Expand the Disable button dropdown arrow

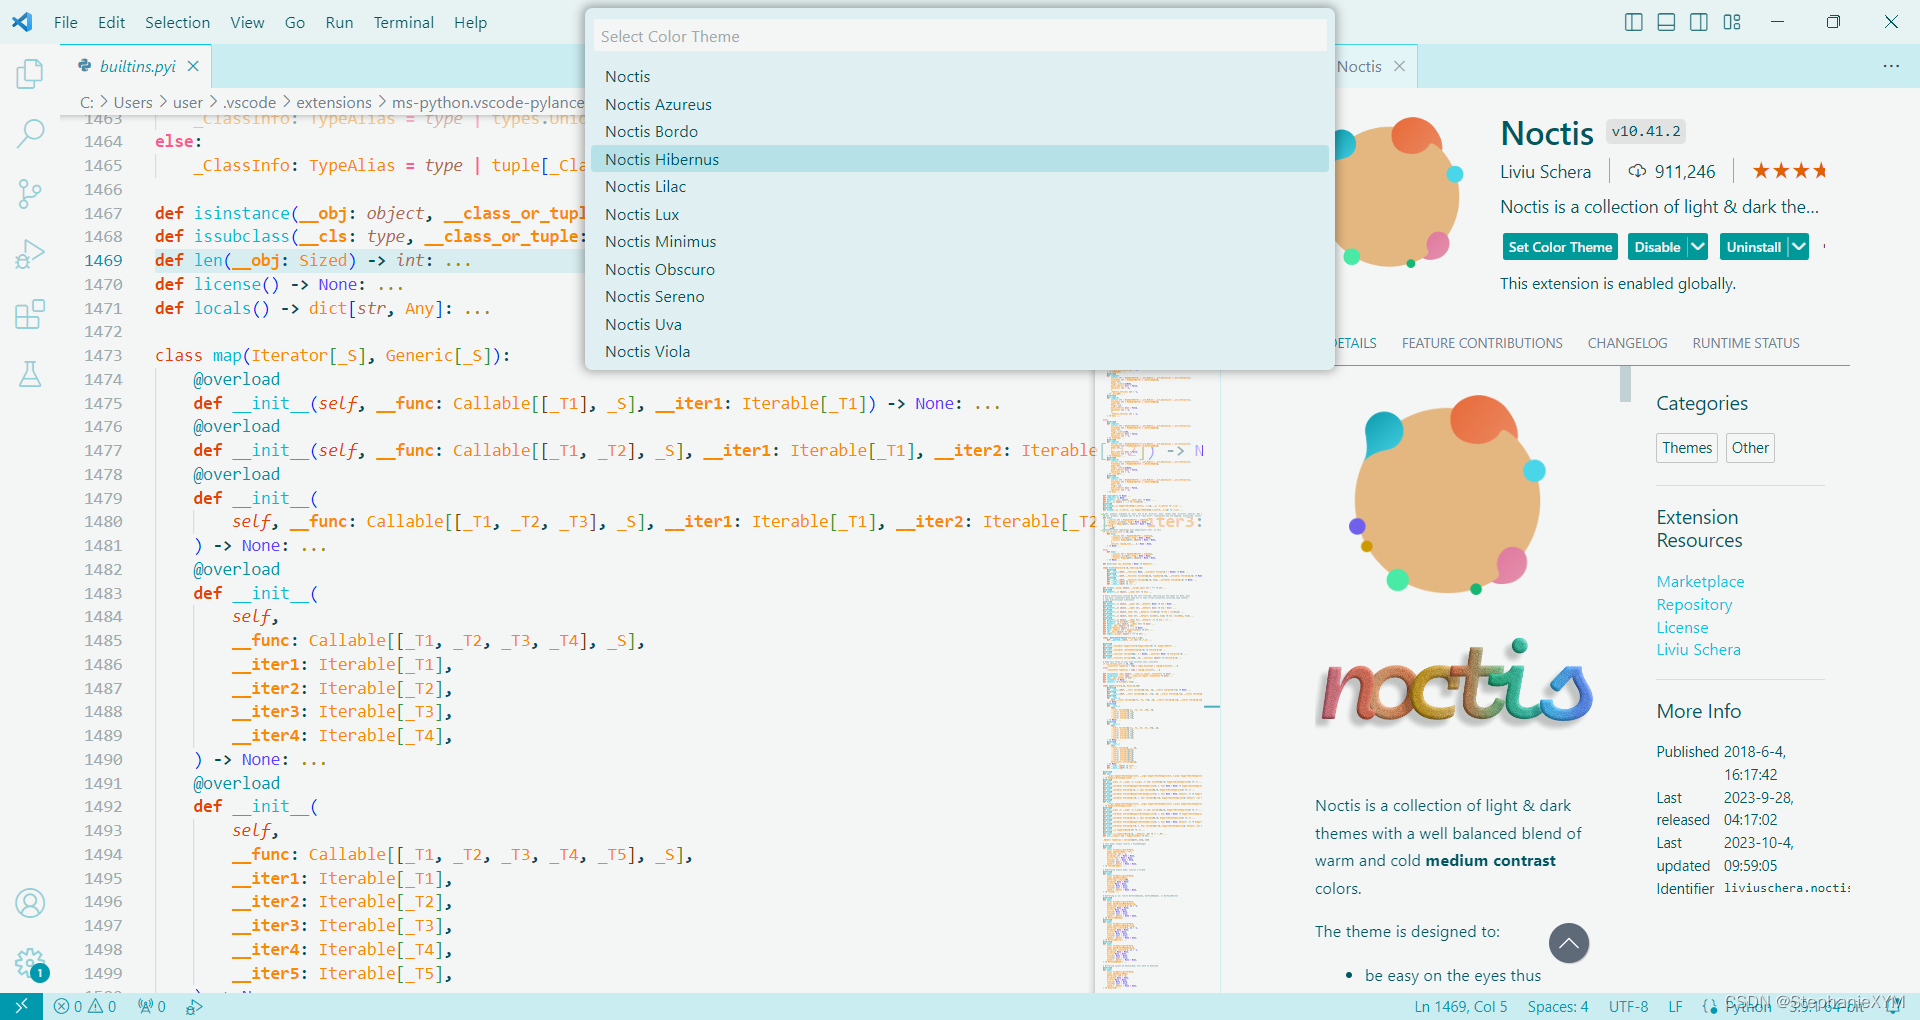1698,247
